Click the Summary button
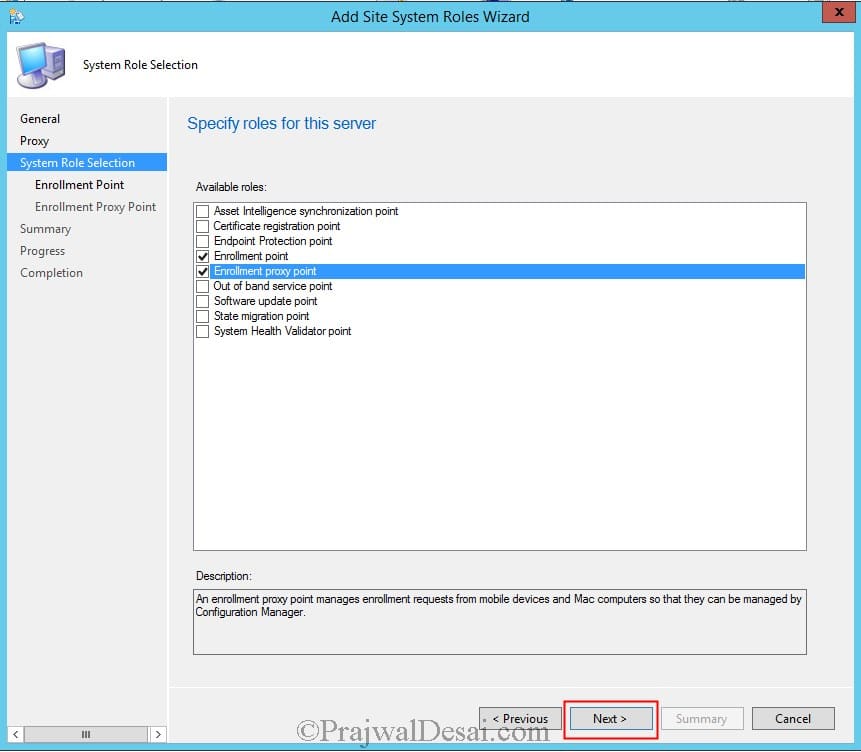861x752 pixels. pyautogui.click(x=702, y=718)
